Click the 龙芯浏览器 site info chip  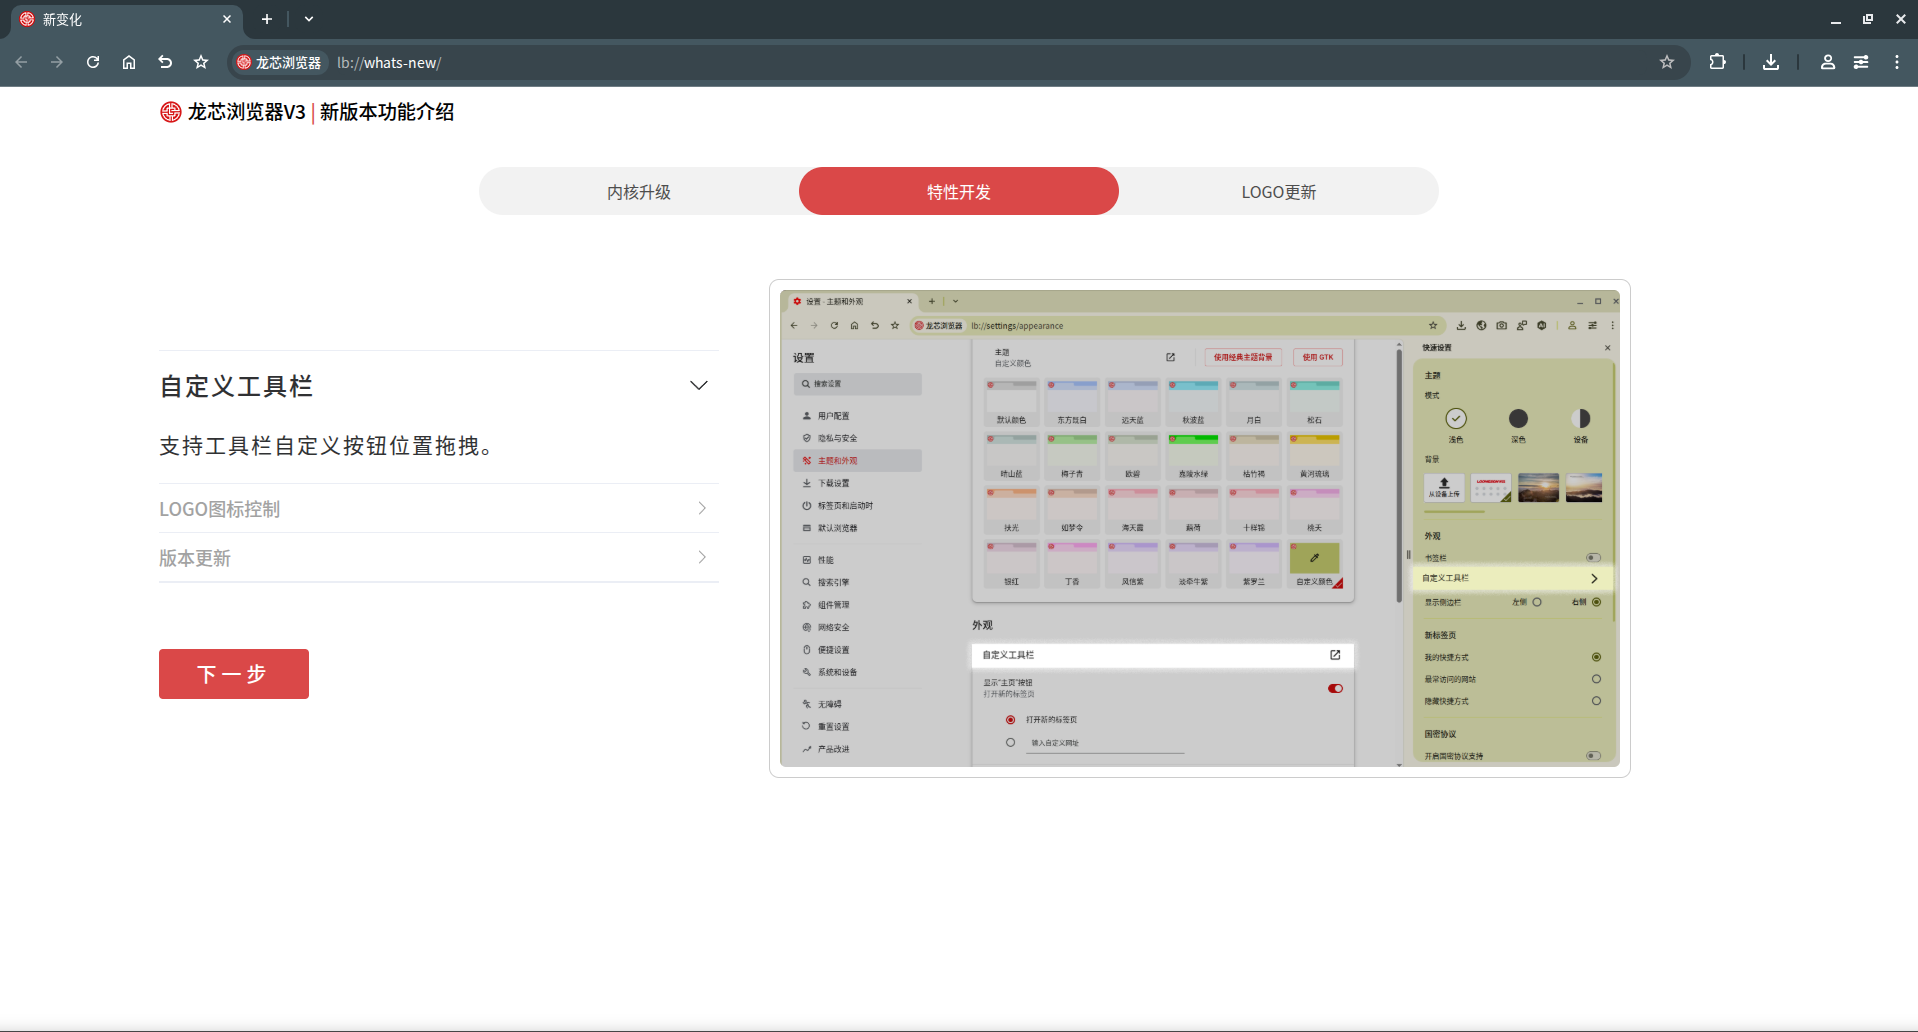(279, 62)
